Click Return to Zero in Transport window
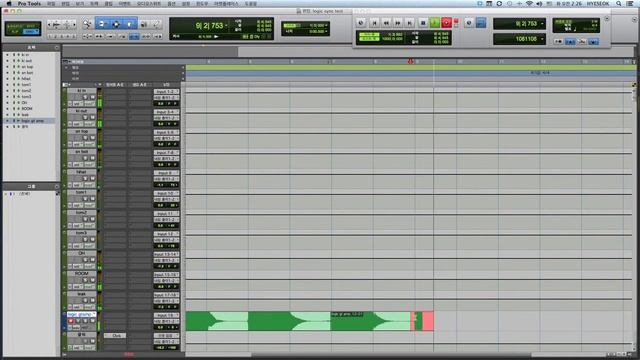Screen dimensions: 640x360 click(374, 23)
